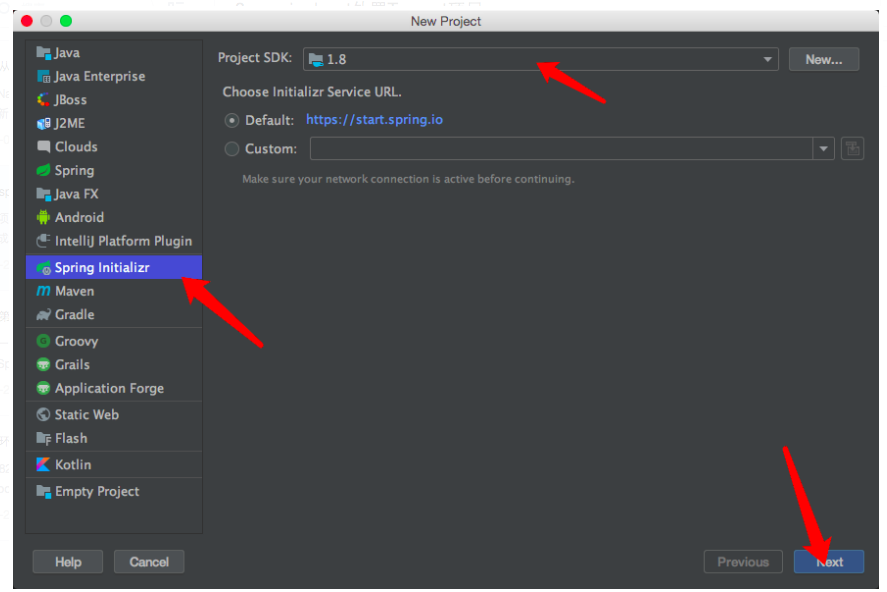Choose the Clouds project type

tap(114, 146)
